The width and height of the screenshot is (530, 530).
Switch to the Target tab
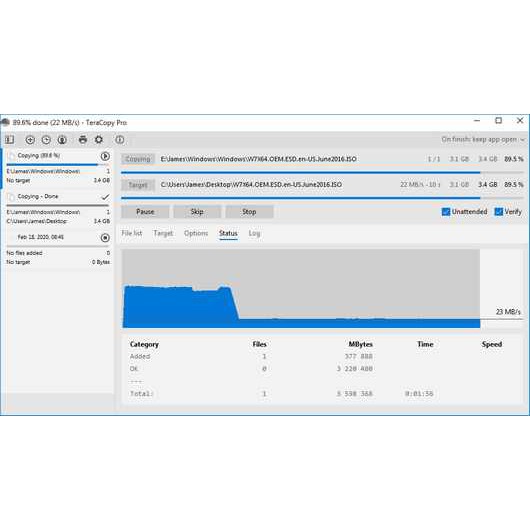(163, 233)
